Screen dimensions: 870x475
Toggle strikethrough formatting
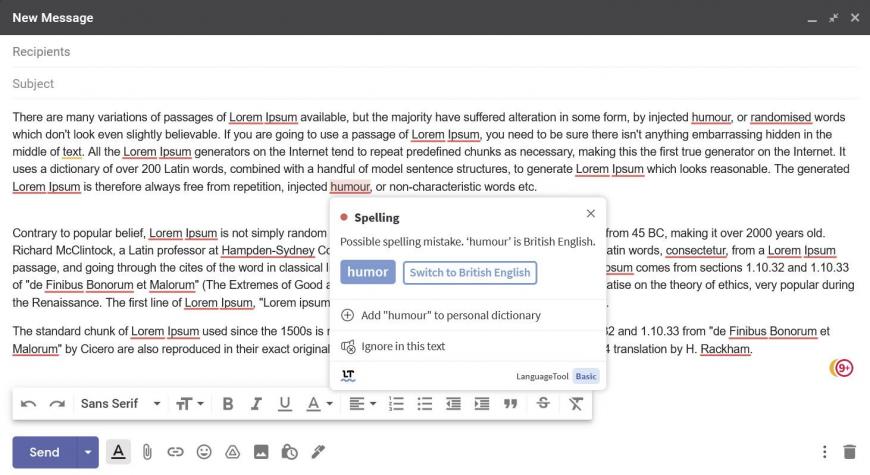pos(543,403)
